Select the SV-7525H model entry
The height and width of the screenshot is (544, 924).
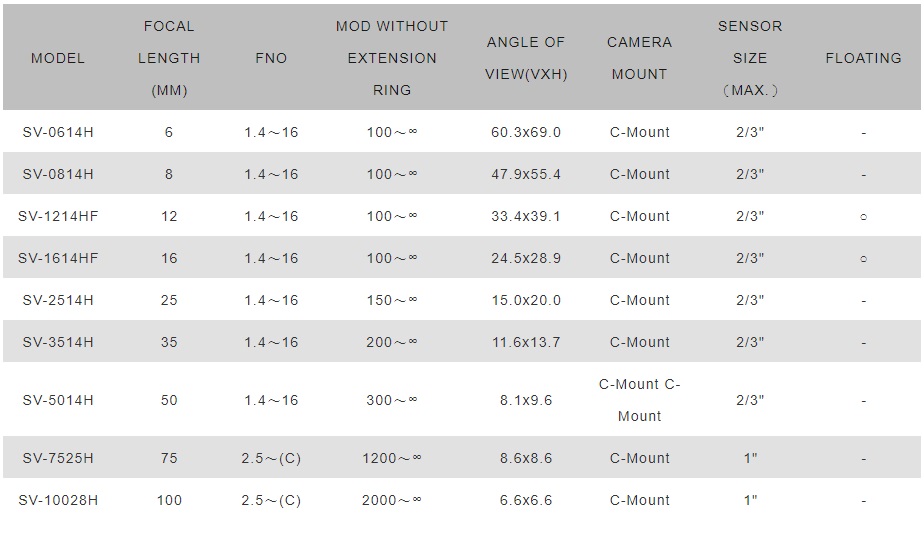point(58,458)
